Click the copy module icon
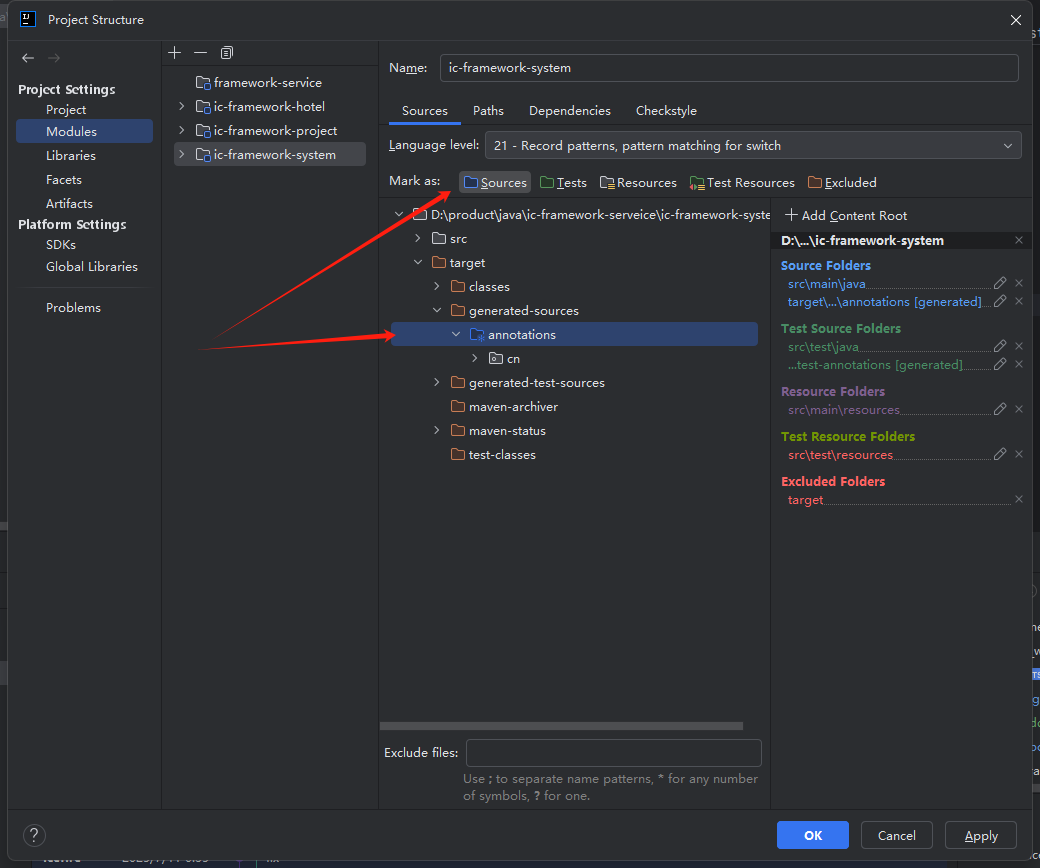 227,52
